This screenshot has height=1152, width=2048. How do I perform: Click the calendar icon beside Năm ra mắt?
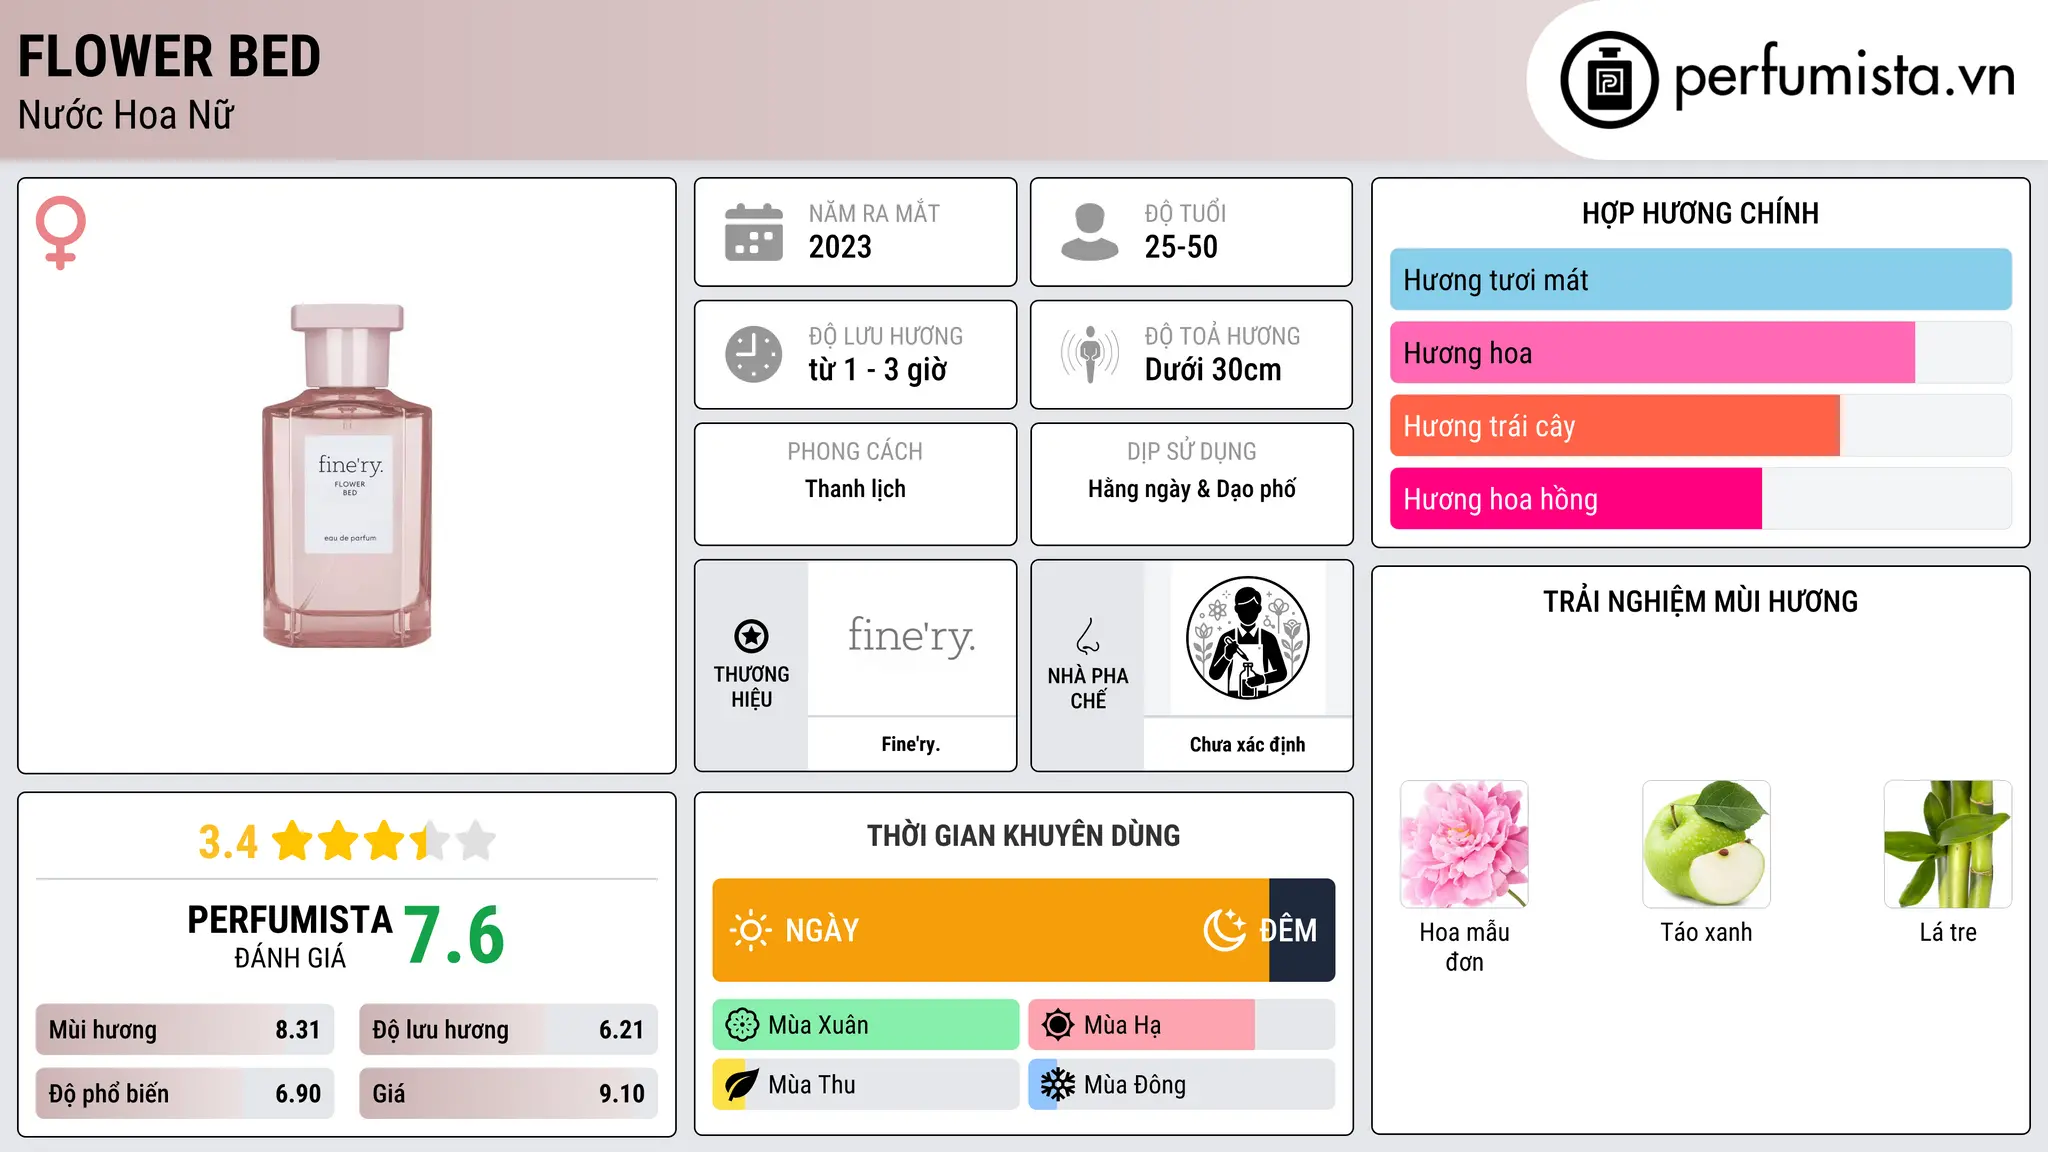coord(753,232)
